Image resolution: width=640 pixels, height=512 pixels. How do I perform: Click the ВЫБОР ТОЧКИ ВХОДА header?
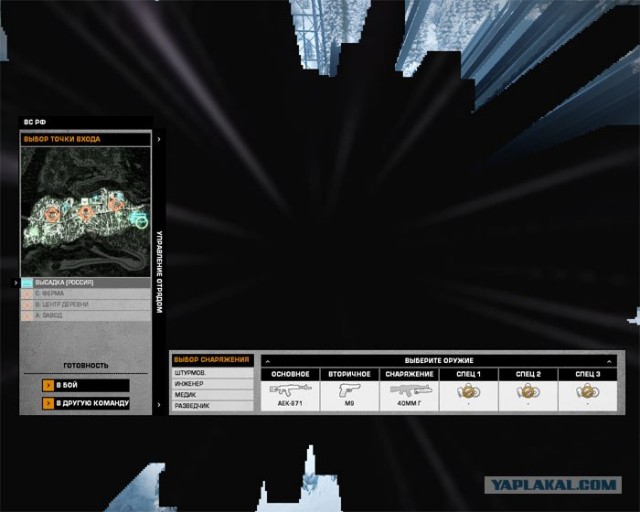pos(86,139)
